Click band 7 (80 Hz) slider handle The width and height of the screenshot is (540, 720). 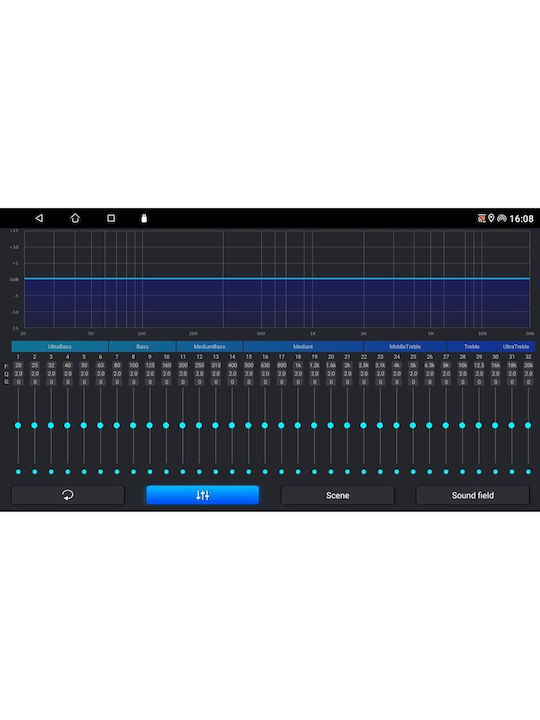click(117, 425)
